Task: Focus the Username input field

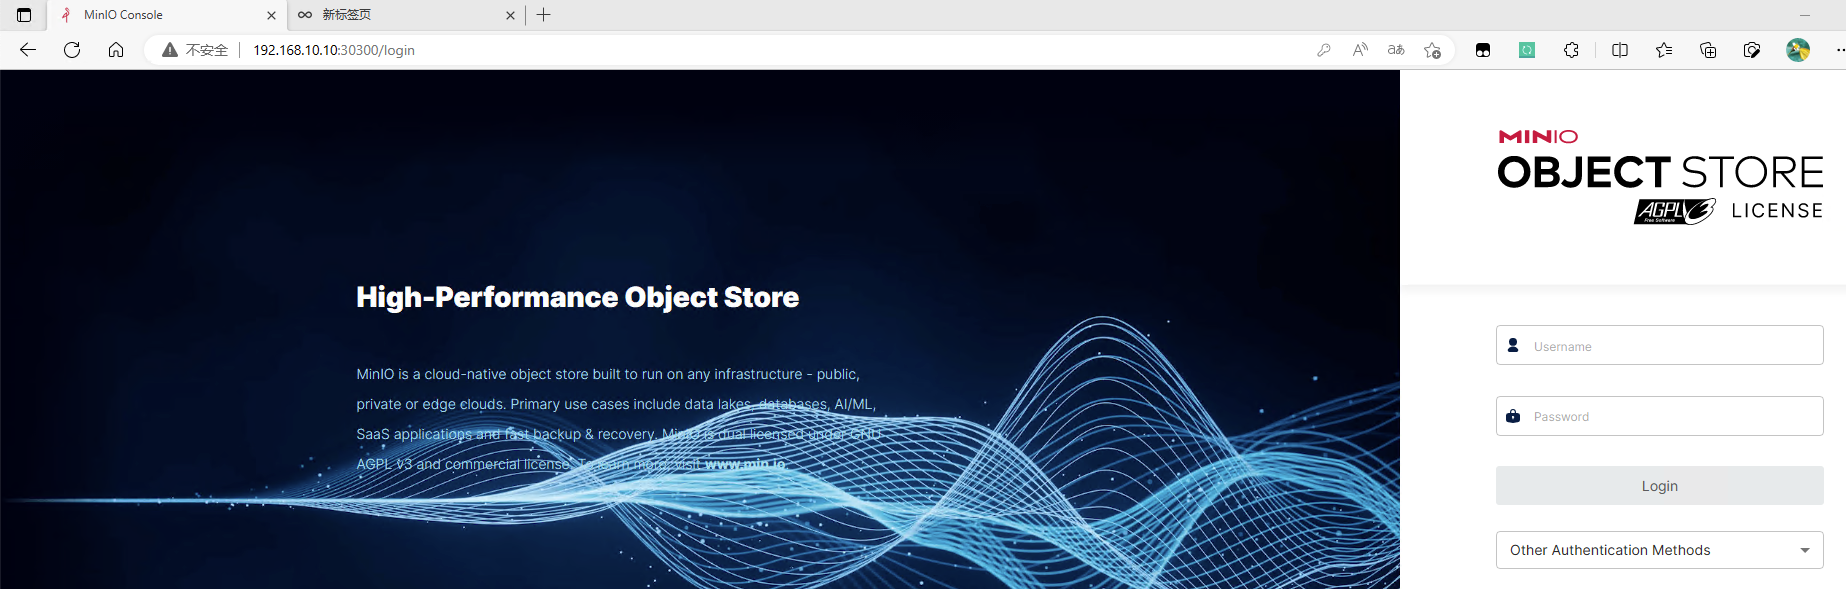Action: coord(1660,345)
